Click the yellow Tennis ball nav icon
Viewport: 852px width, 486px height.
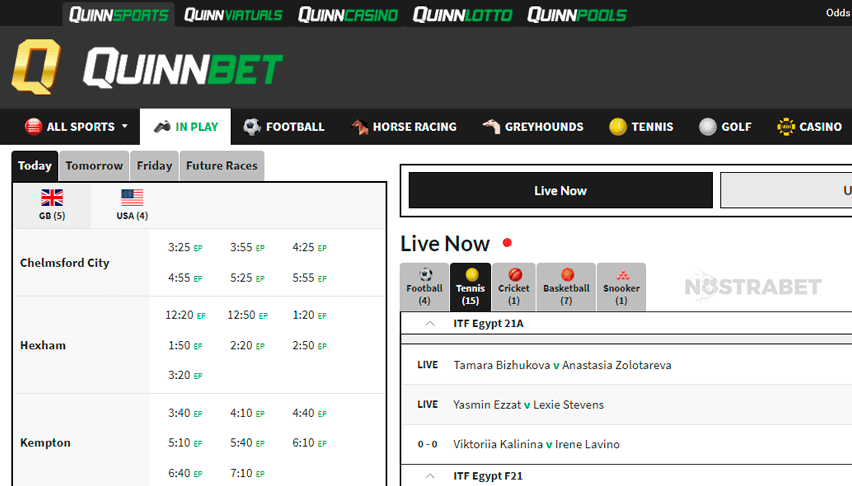click(618, 127)
